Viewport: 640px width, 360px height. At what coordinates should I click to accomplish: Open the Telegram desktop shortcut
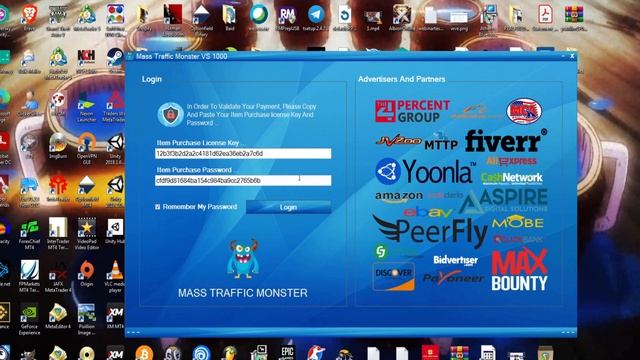point(316,17)
